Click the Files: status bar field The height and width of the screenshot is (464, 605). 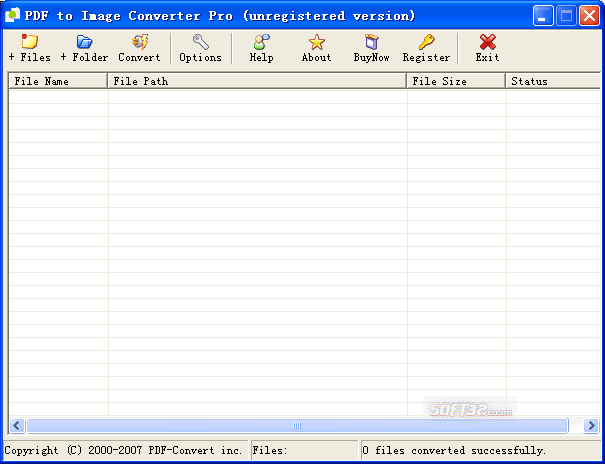click(304, 451)
